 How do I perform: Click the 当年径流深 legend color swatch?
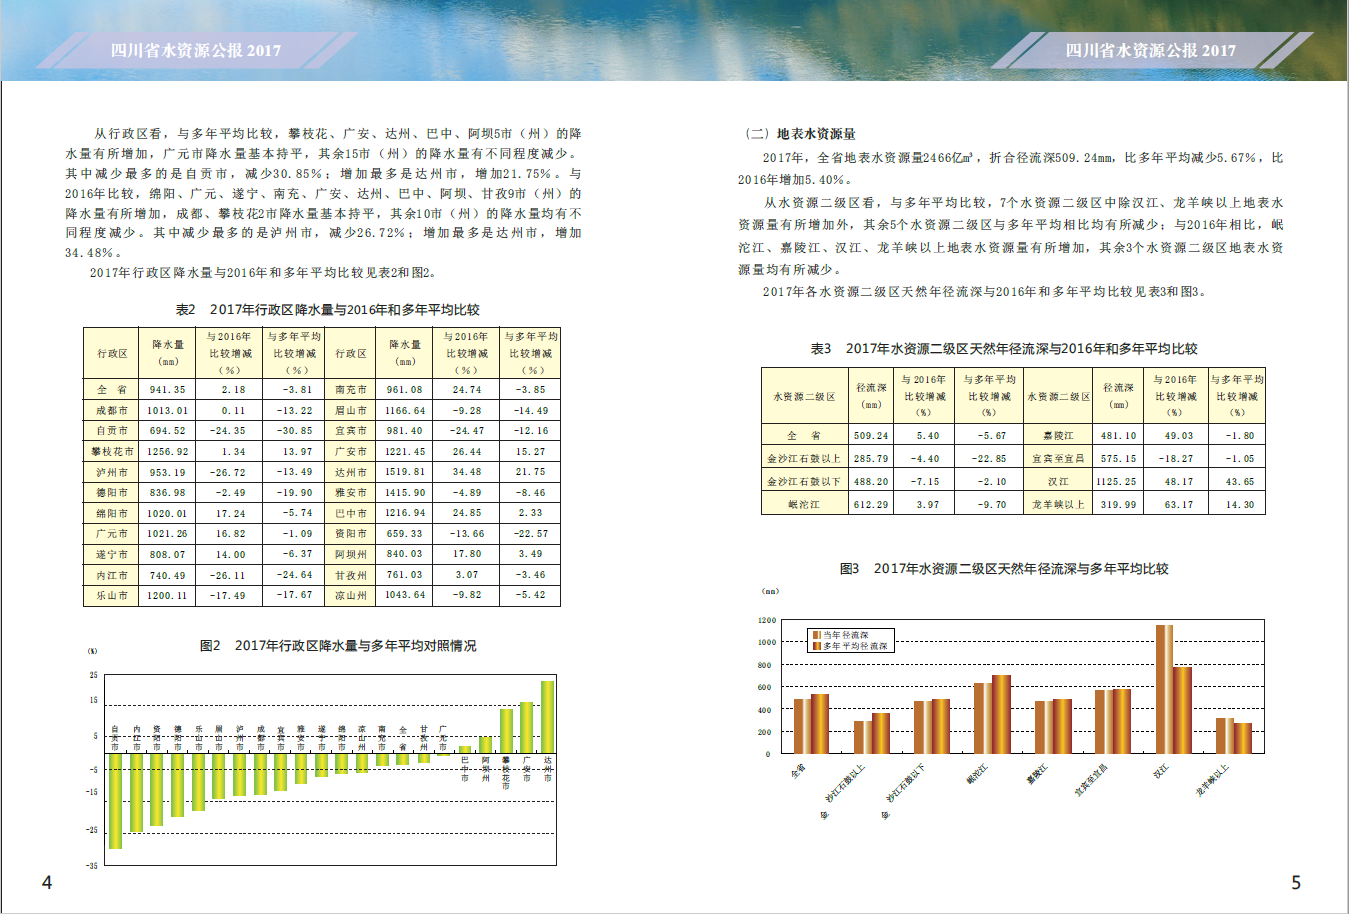pos(815,635)
